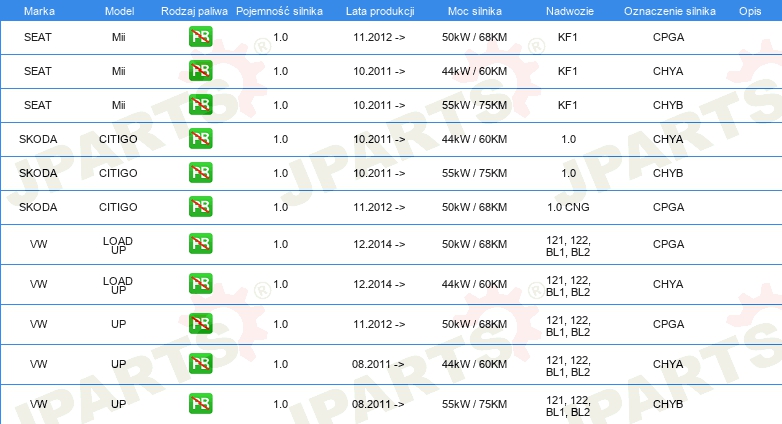Click LOAD UP model in the CHYA row
This screenshot has width=782, height=424.
tap(118, 285)
